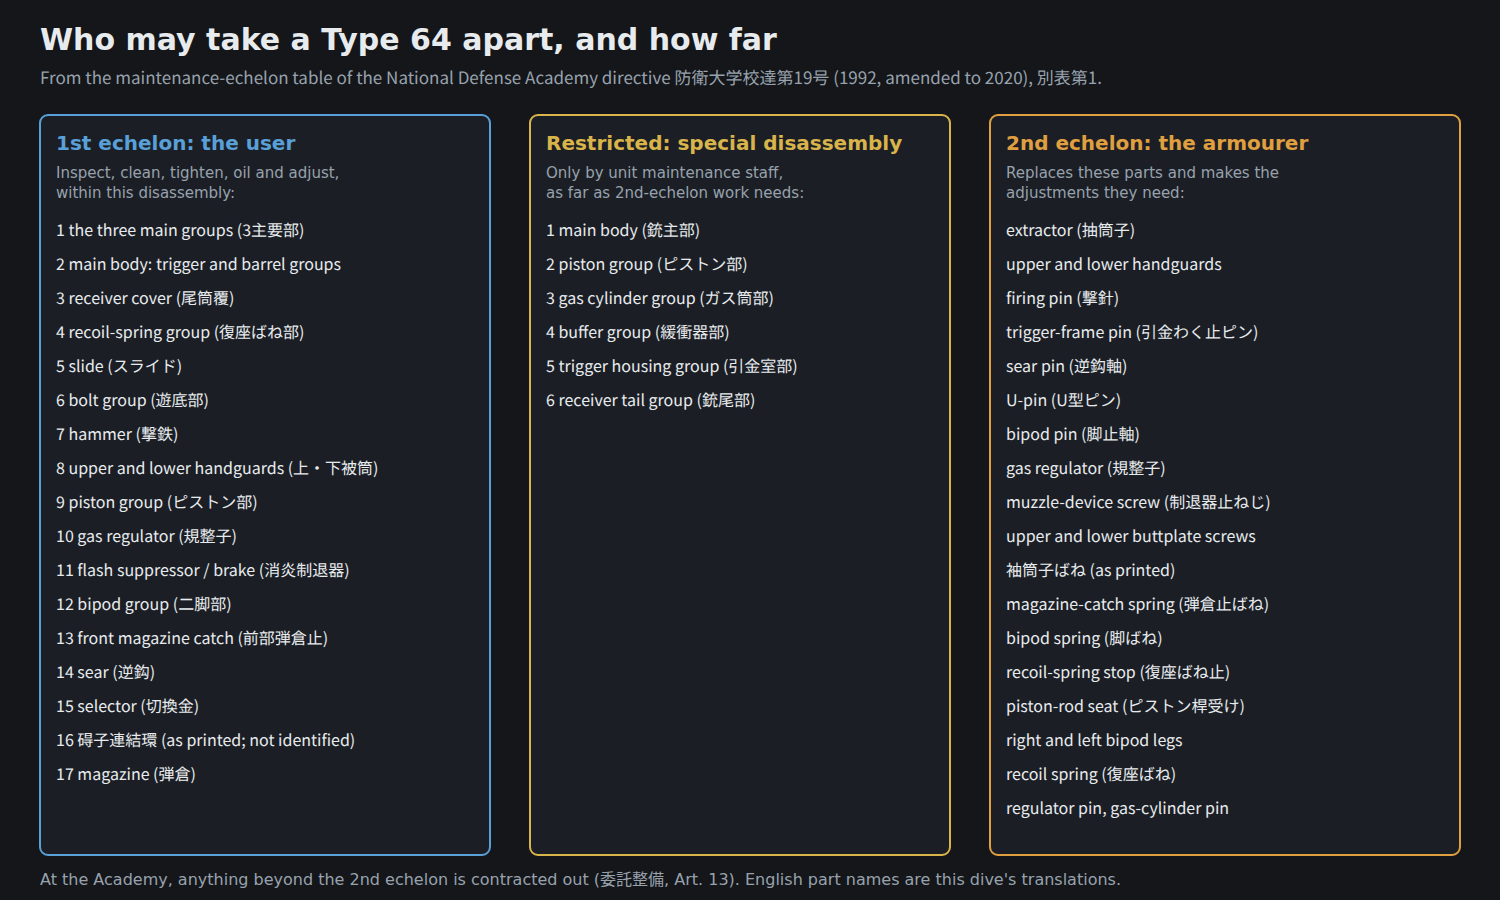
Task: Select '15 selector (切換金)' entry
Action: [x=128, y=706]
